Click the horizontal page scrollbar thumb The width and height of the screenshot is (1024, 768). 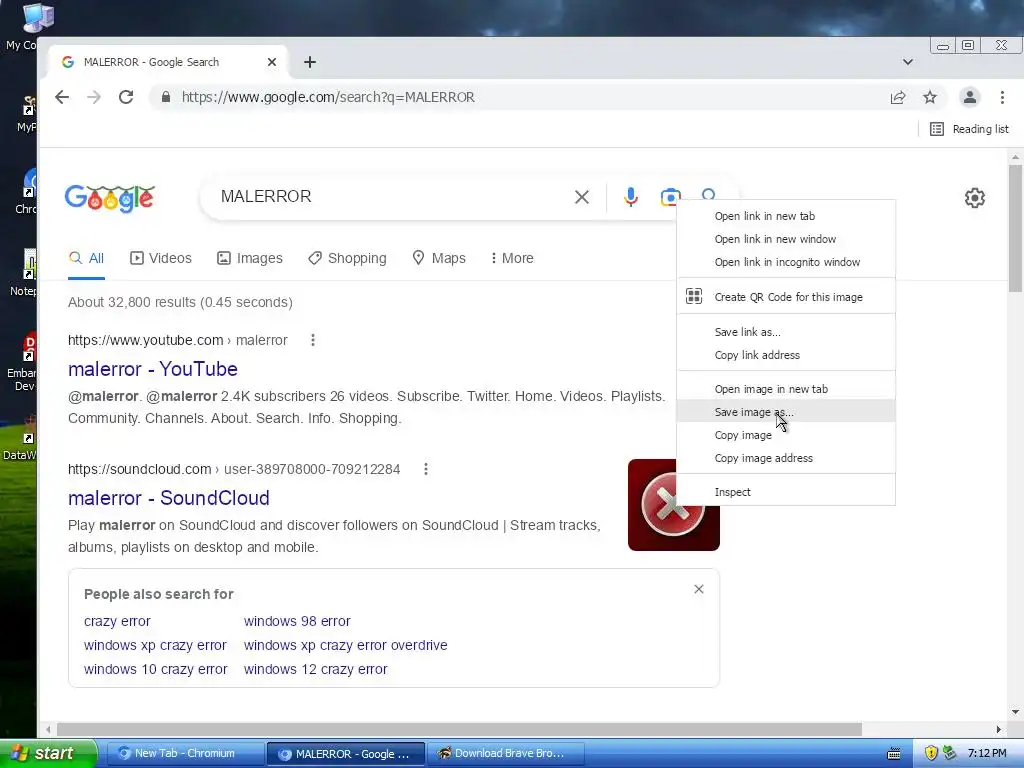(x=459, y=729)
